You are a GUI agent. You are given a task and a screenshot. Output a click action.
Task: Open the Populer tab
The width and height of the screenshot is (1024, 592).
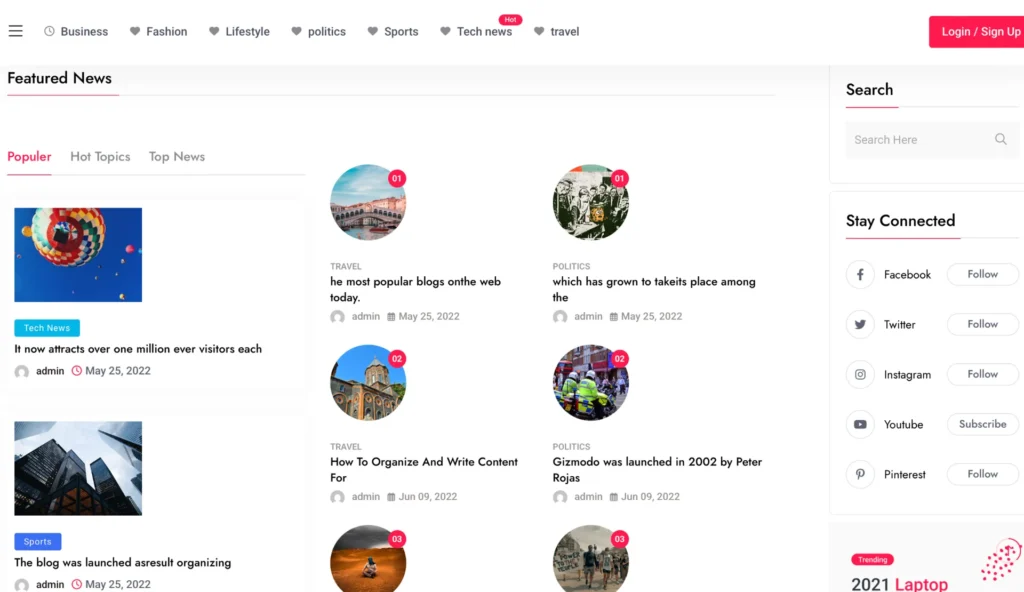point(29,157)
